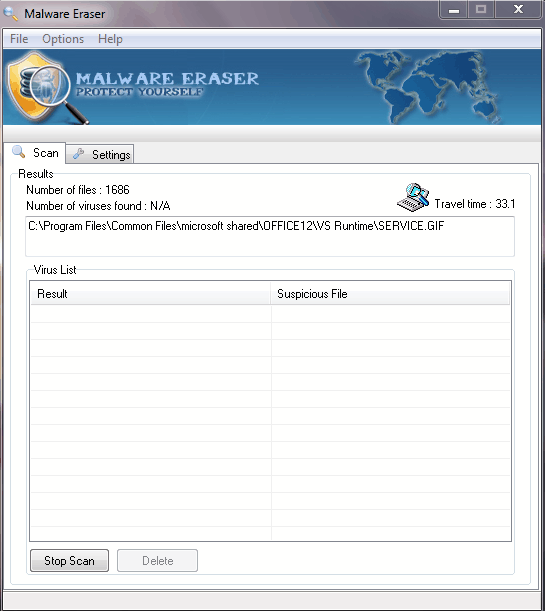Close the Malware Eraser window

click(519, 9)
